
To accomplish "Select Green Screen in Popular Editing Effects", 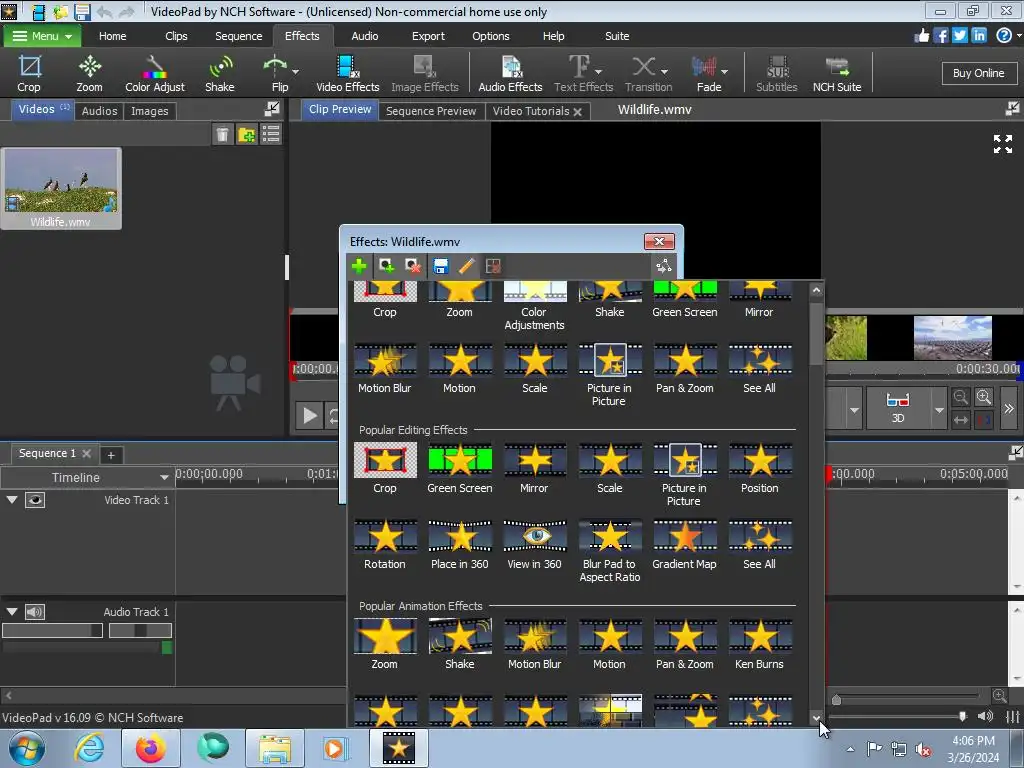I will [460, 468].
